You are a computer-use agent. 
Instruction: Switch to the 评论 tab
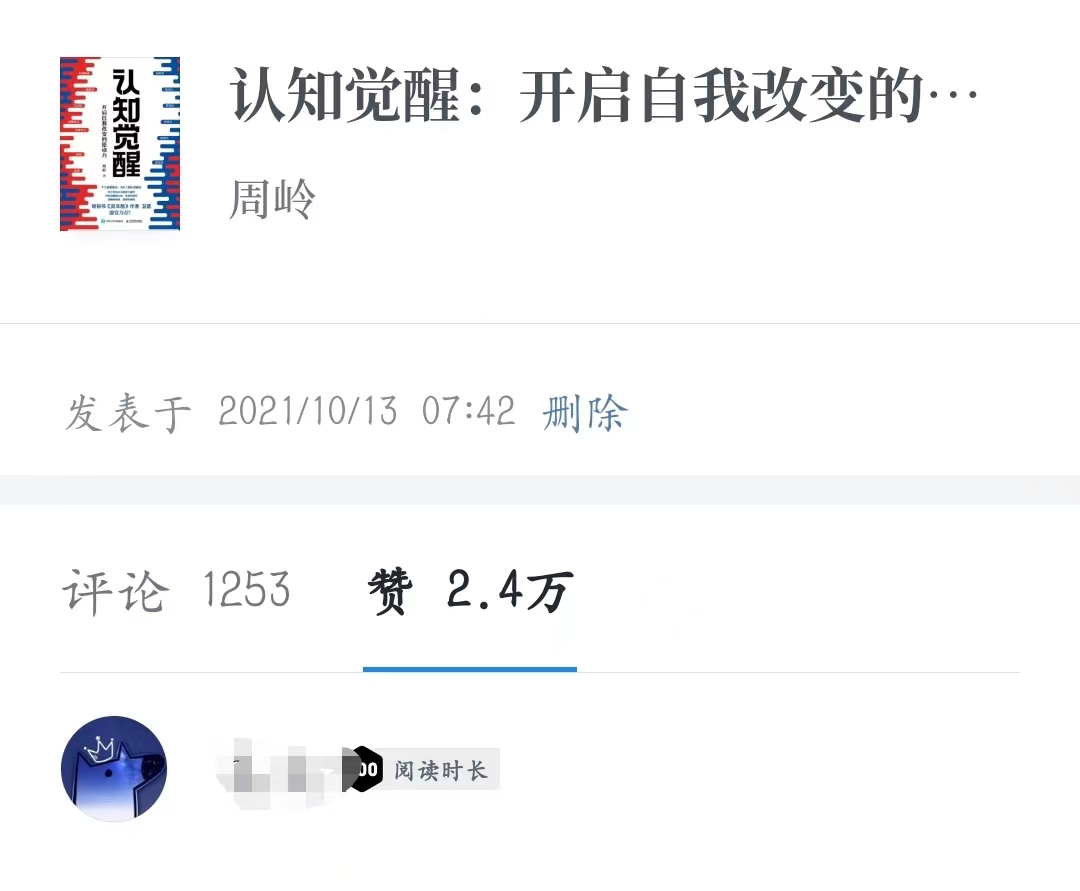tap(176, 591)
